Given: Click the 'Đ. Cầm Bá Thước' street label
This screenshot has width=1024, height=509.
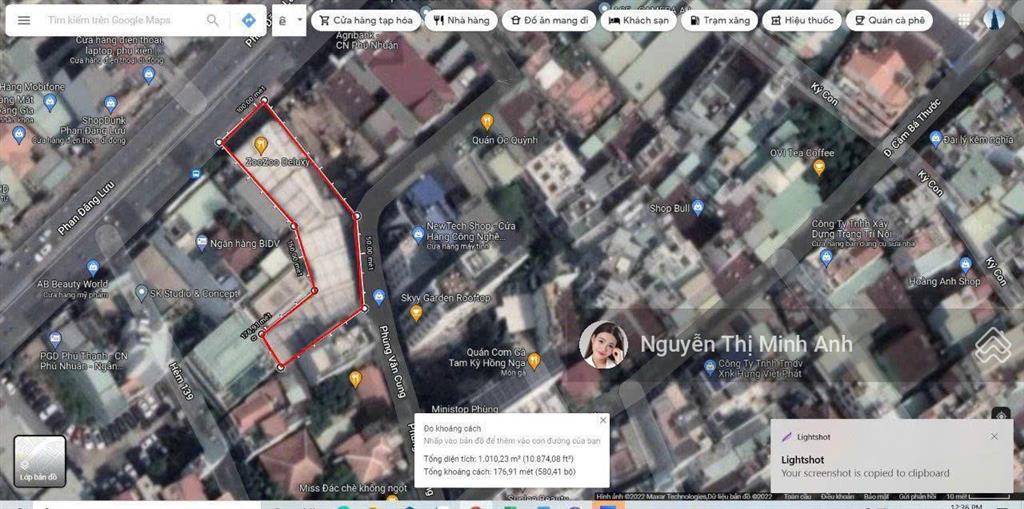Looking at the screenshot, I should click(912, 127).
